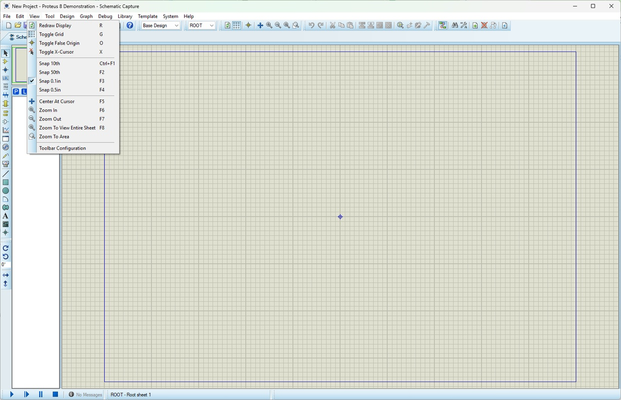
Task: Select the 2D text tool (A icon)
Action: 6,216
